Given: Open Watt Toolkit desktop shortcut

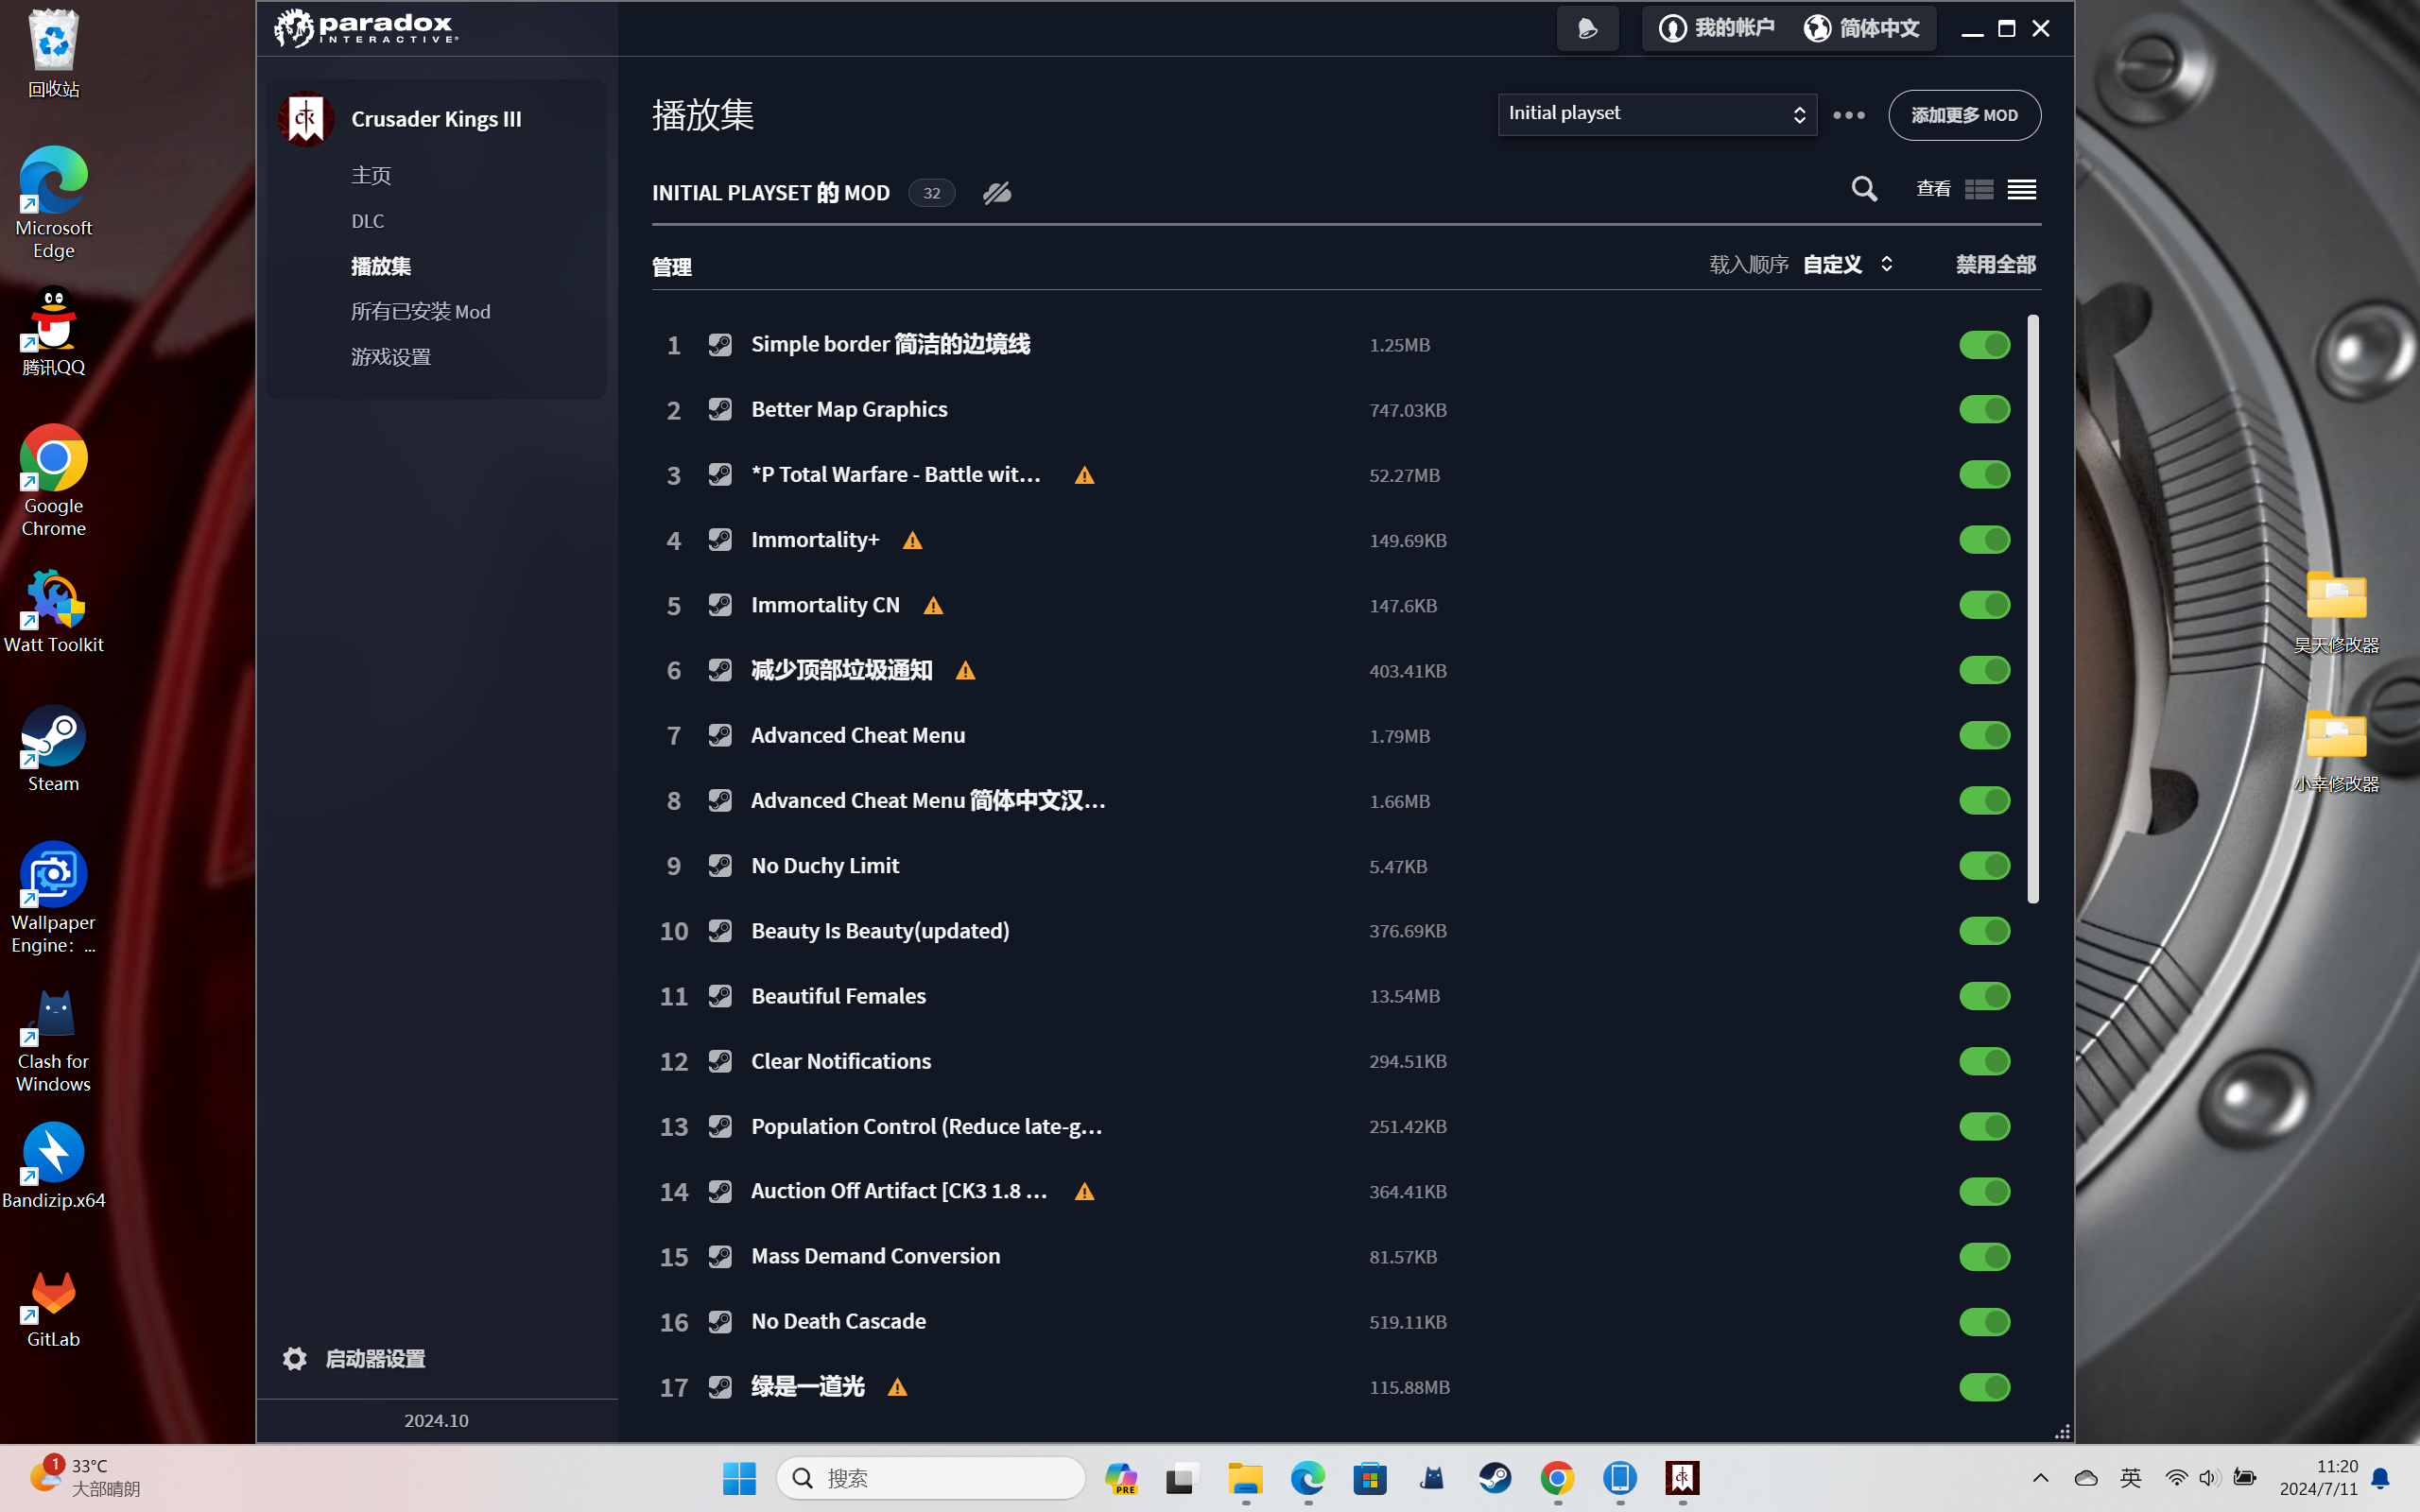Looking at the screenshot, I should (53, 610).
